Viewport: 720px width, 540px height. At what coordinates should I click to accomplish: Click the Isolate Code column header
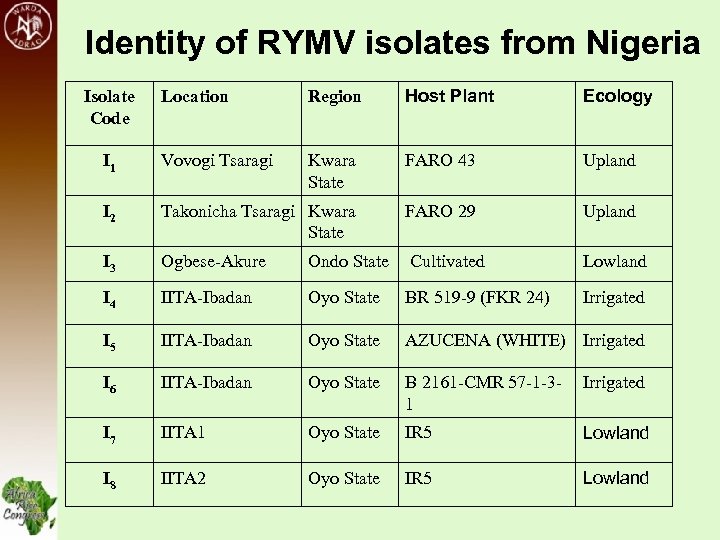pos(109,107)
